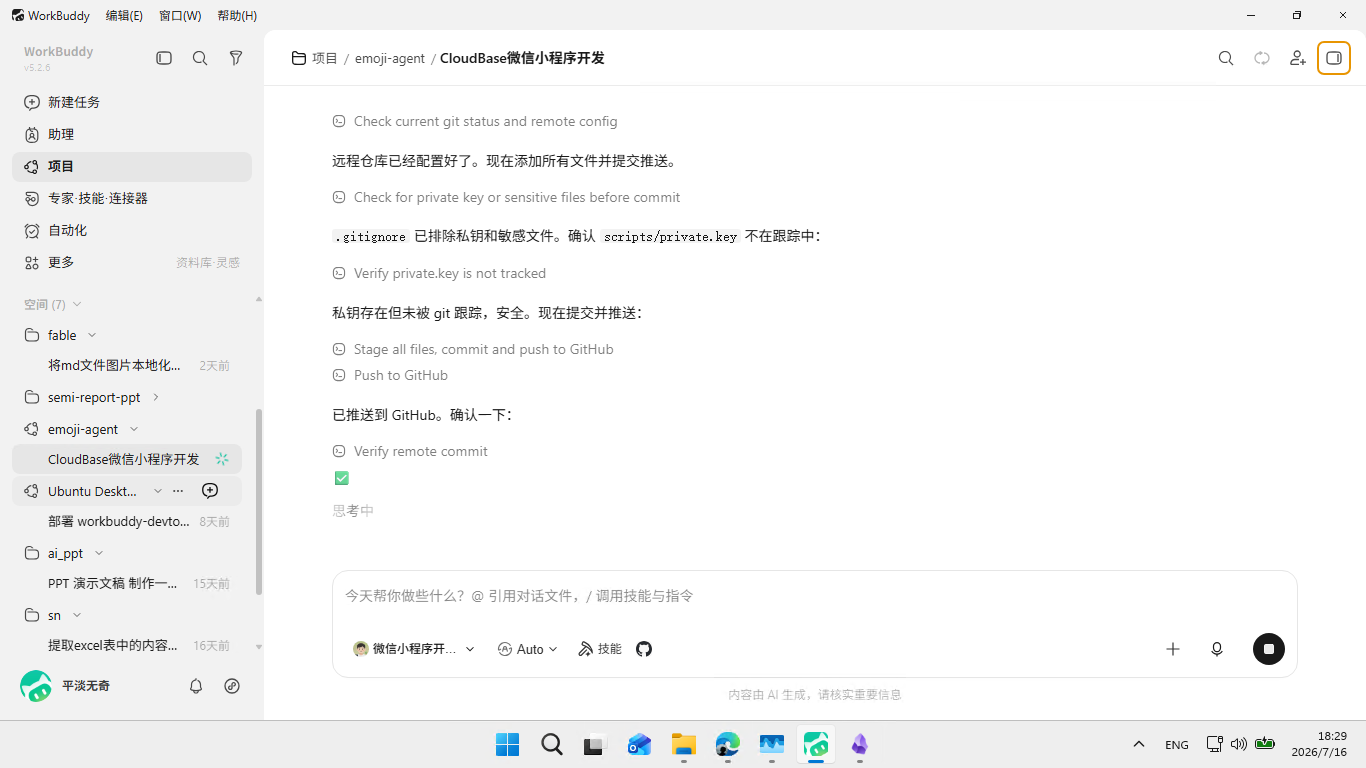
Task: Click the message input field
Action: [x=814, y=596]
